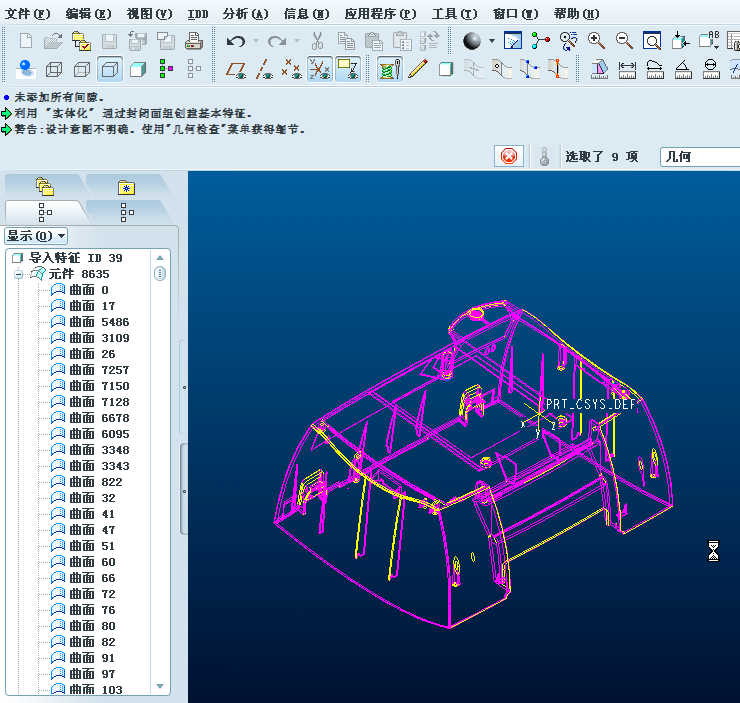Screen dimensions: 740x703
Task: Click the wireframe display icon
Action: tap(54, 70)
